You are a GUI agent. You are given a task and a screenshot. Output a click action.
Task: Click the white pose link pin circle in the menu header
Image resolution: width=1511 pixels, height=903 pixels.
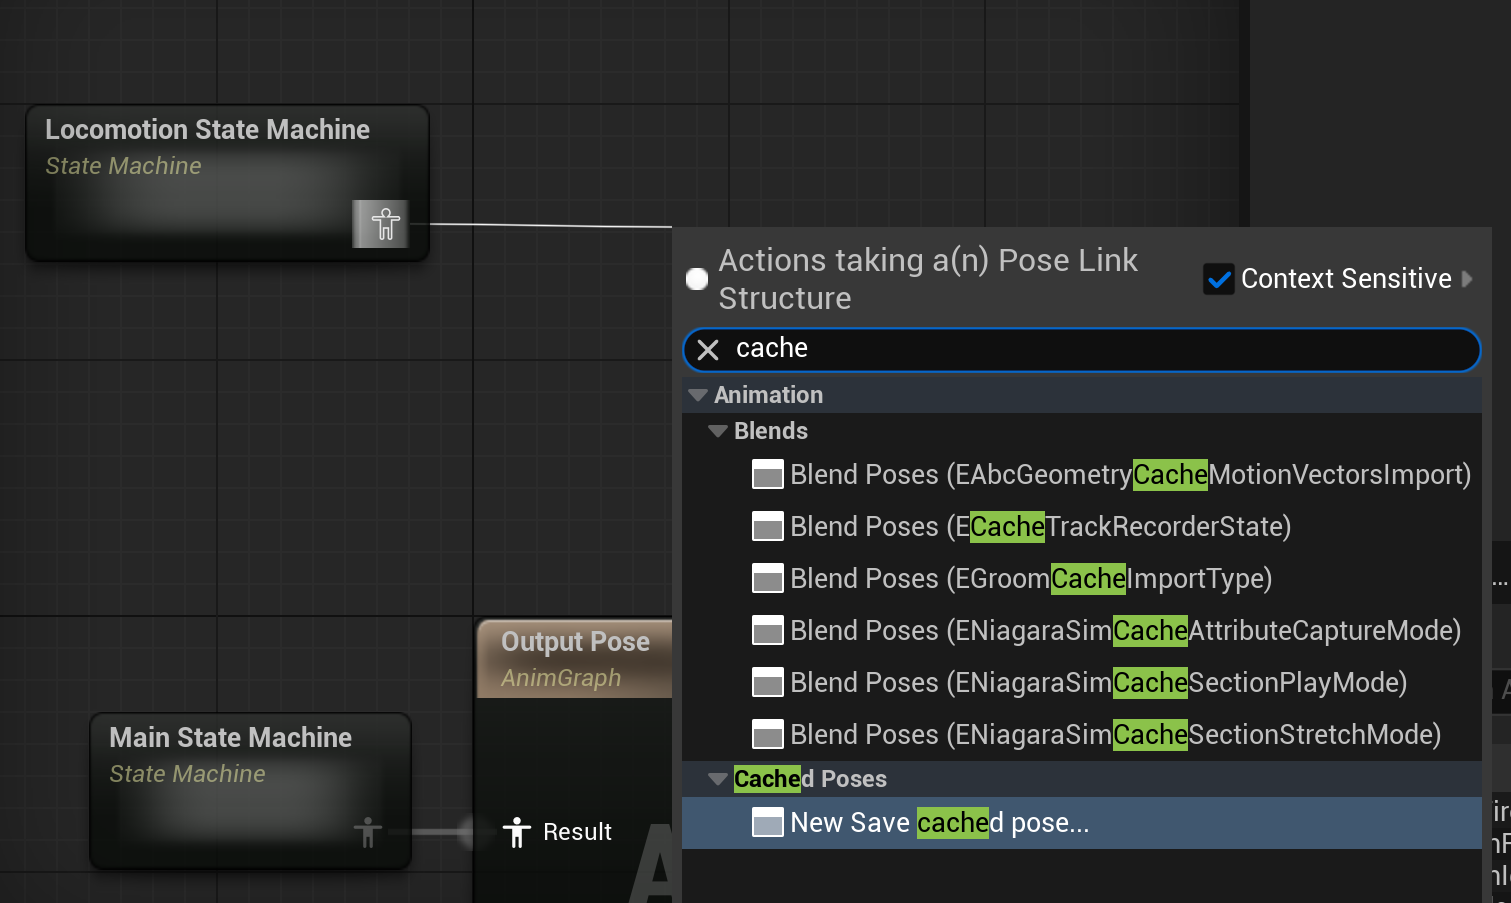click(x=697, y=279)
